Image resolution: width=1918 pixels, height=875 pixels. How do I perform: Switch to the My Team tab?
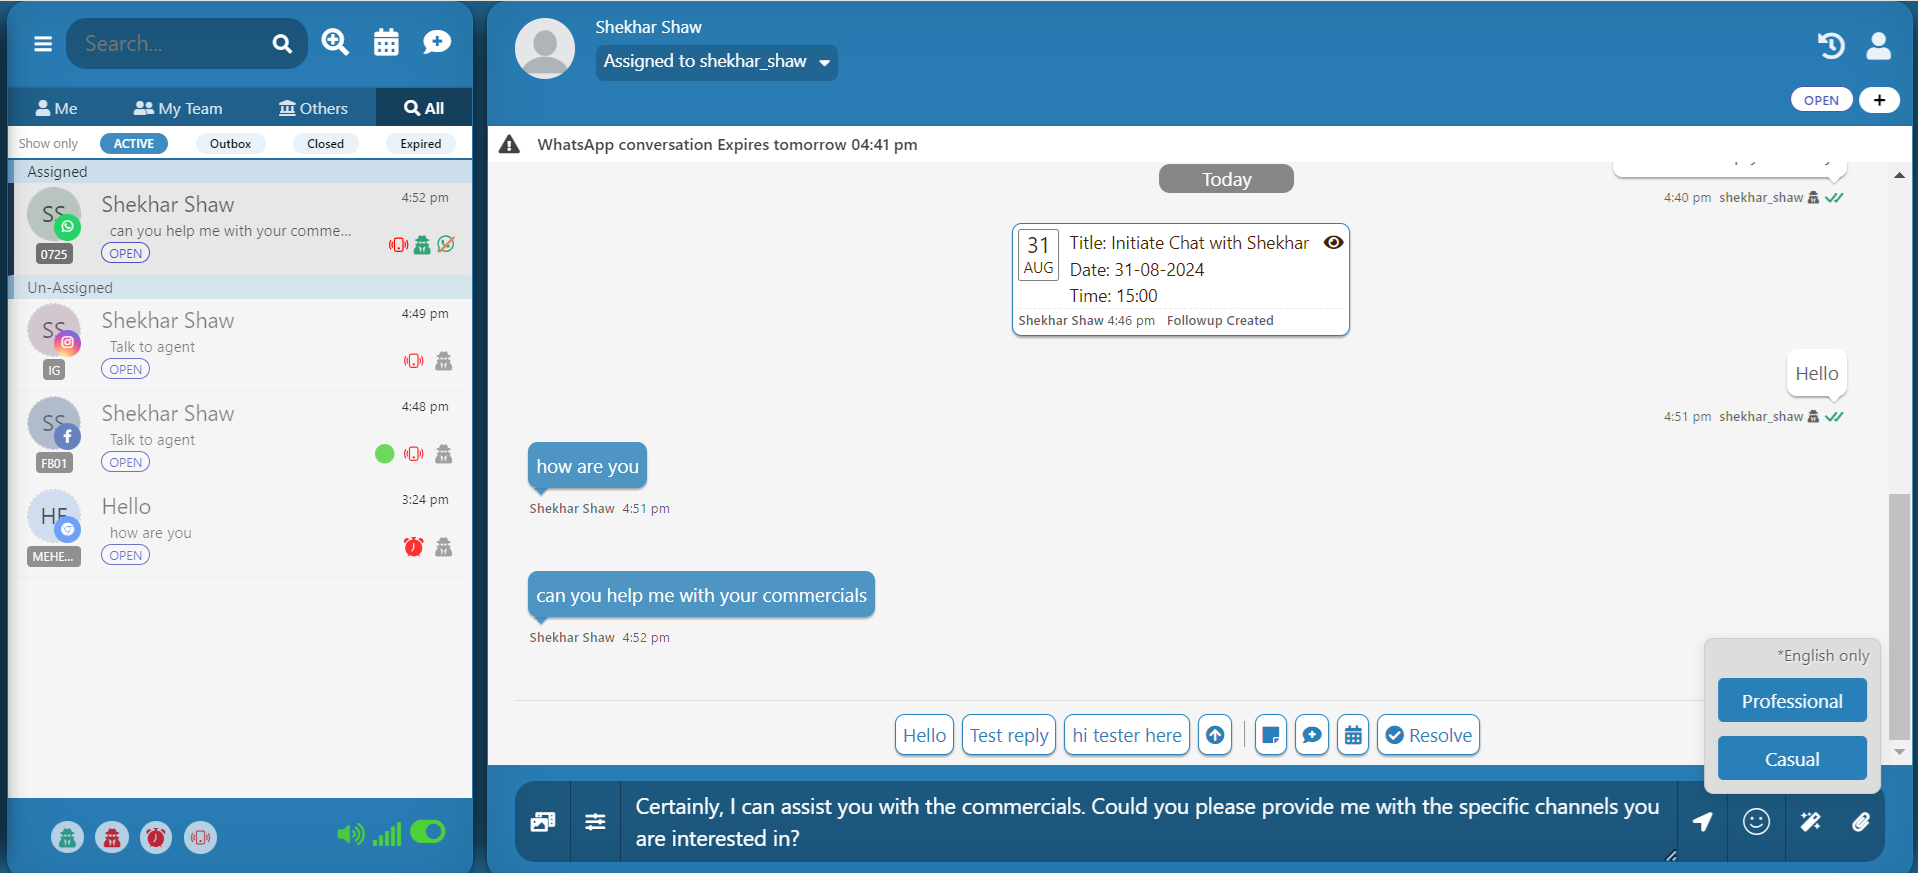(178, 108)
